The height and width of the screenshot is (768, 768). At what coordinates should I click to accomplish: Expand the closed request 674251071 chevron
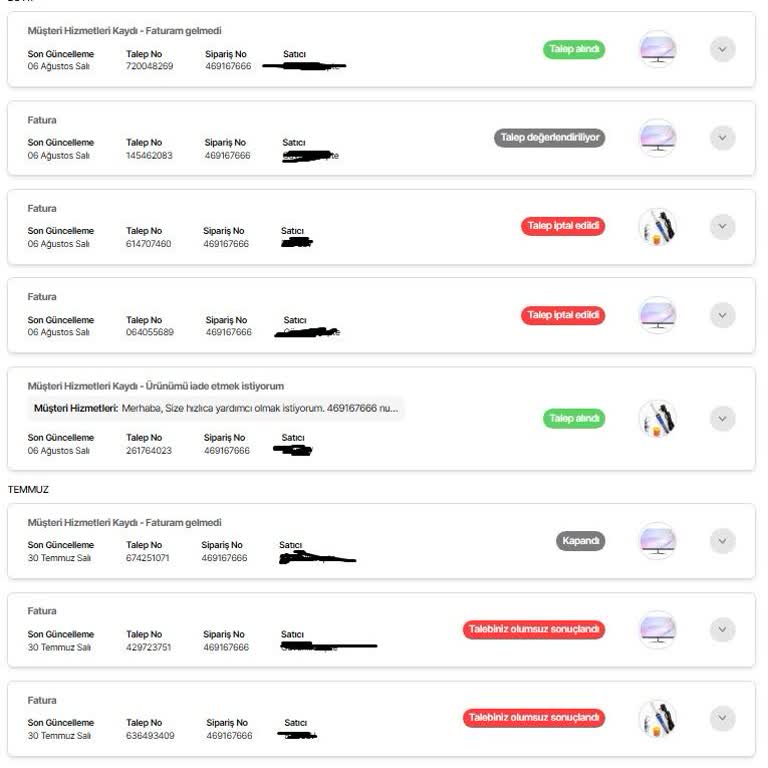tap(722, 541)
